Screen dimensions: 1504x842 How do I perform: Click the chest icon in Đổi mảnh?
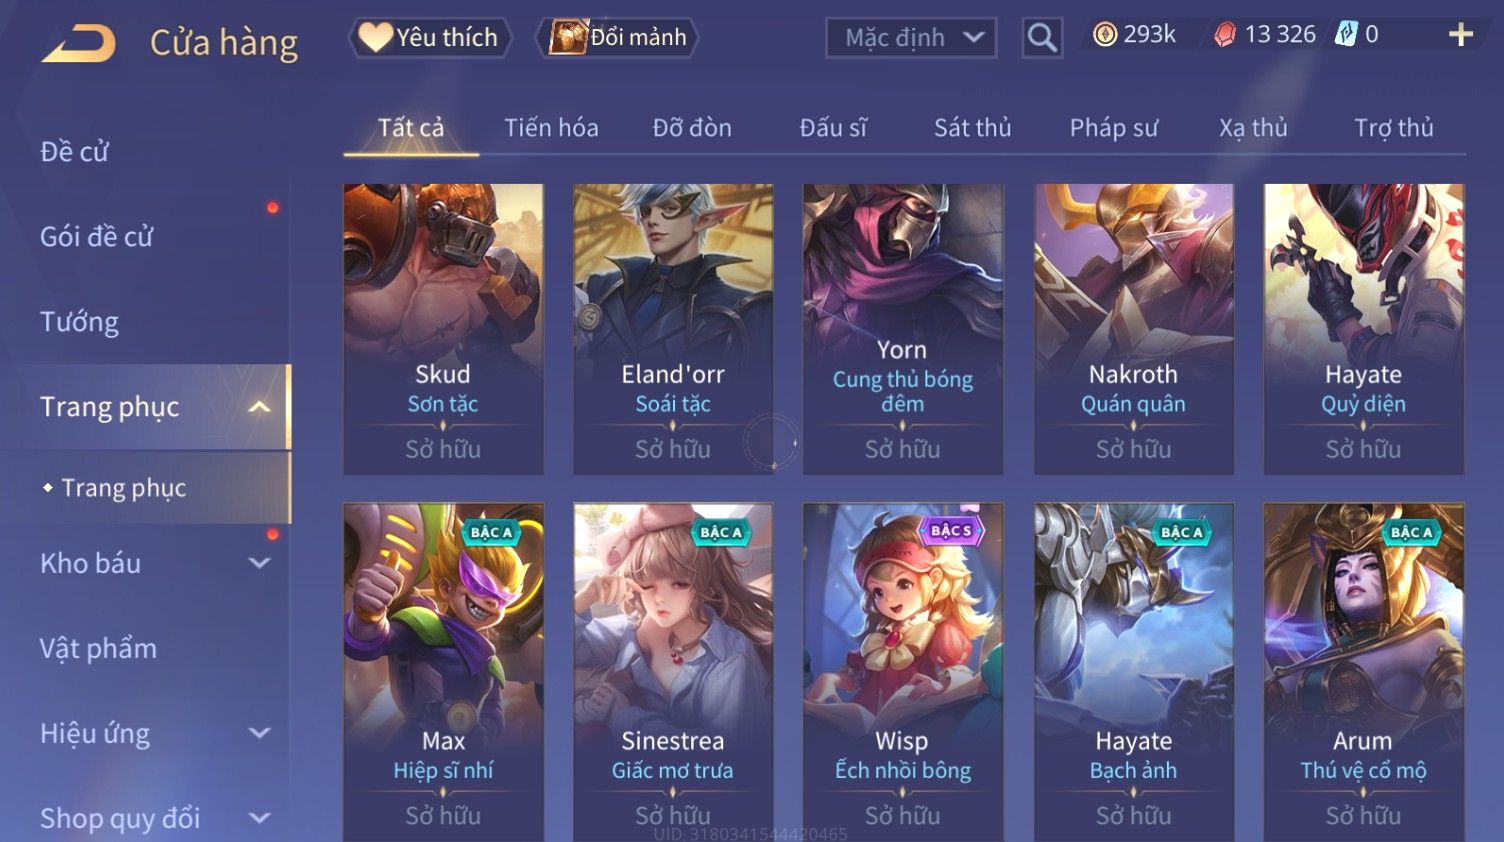click(567, 37)
